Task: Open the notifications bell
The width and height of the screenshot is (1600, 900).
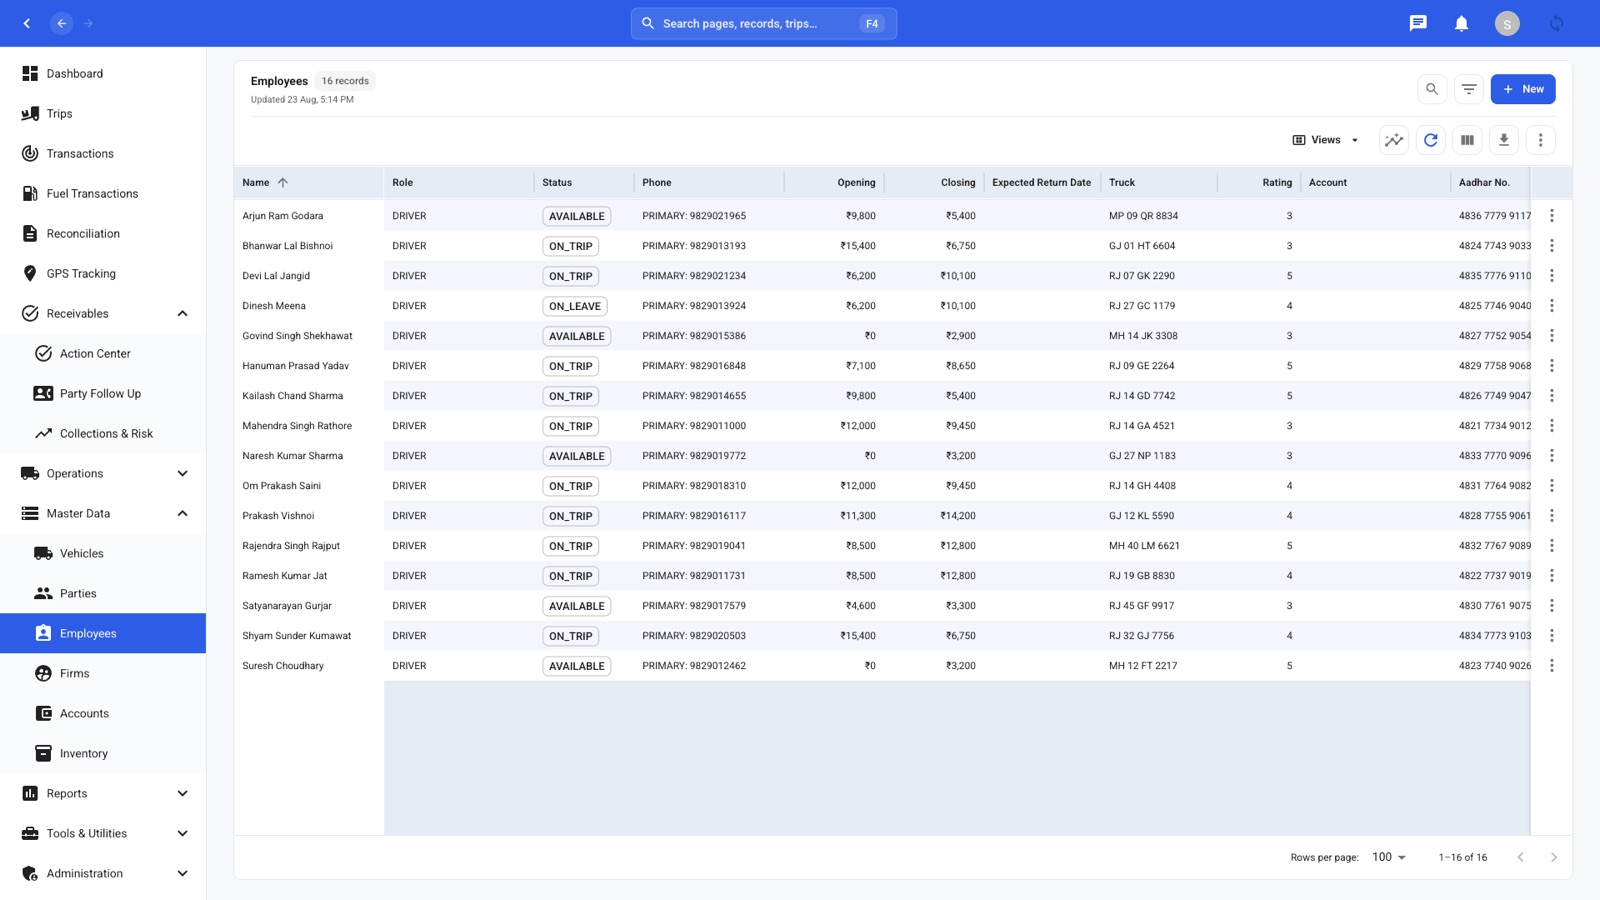Action: pyautogui.click(x=1461, y=23)
